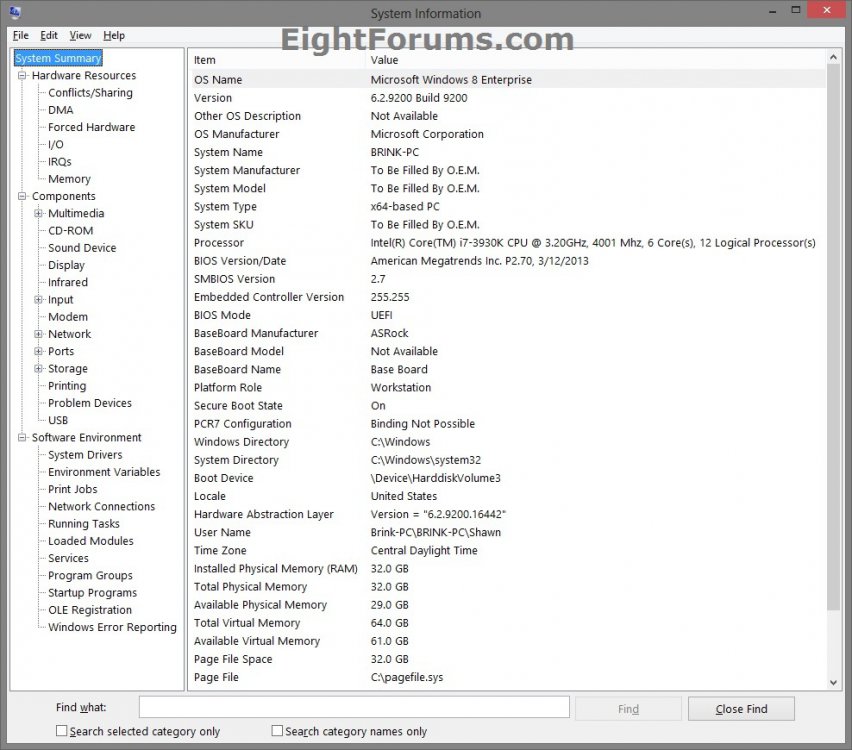Click the Item column header
The width and height of the screenshot is (852, 750).
point(278,60)
